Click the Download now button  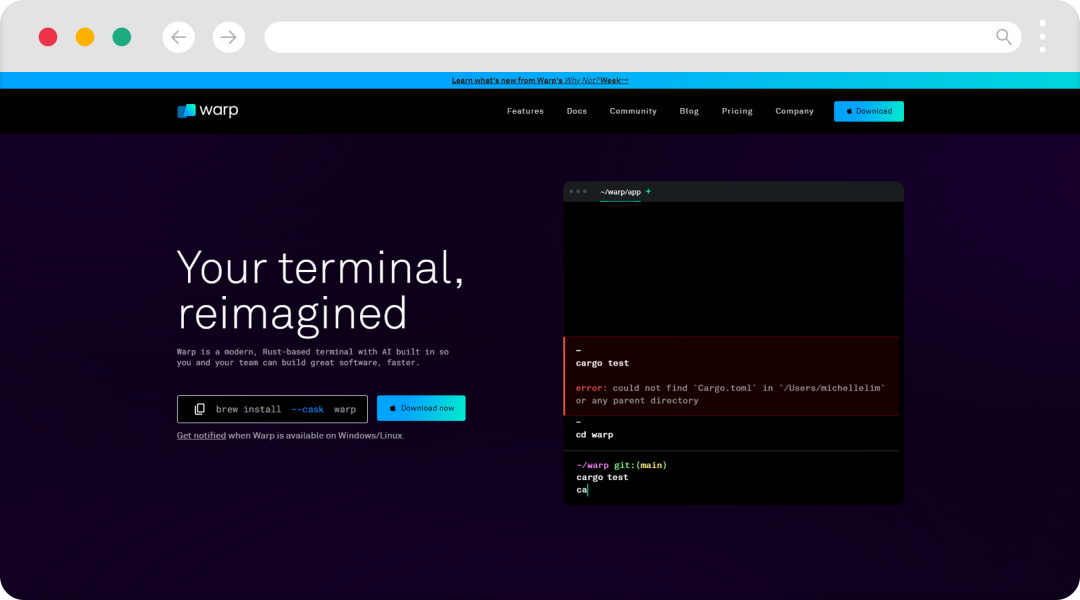(421, 408)
